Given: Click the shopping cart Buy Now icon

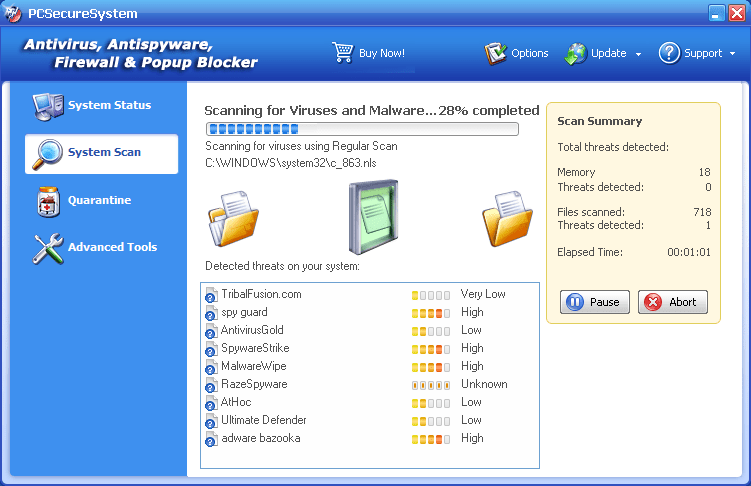Looking at the screenshot, I should click(x=343, y=52).
